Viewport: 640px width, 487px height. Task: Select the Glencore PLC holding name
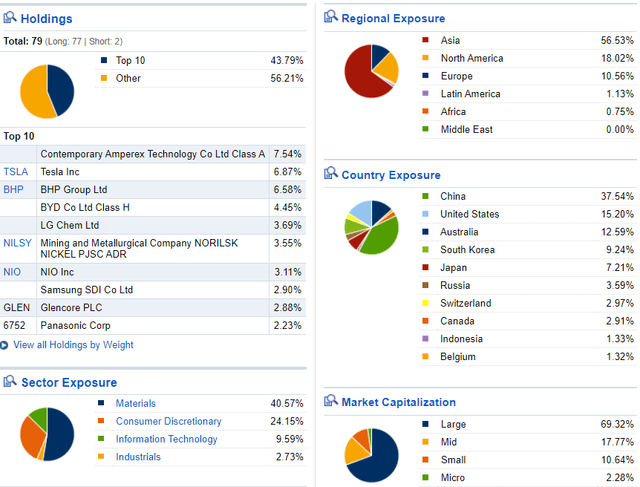[71, 307]
